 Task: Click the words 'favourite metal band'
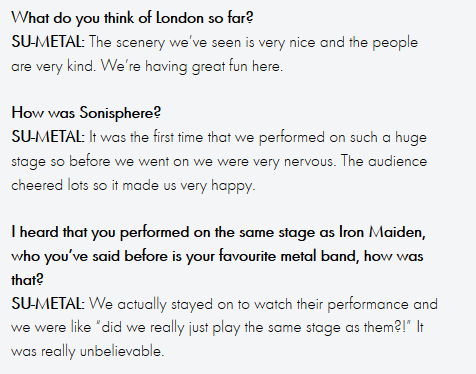(289, 256)
